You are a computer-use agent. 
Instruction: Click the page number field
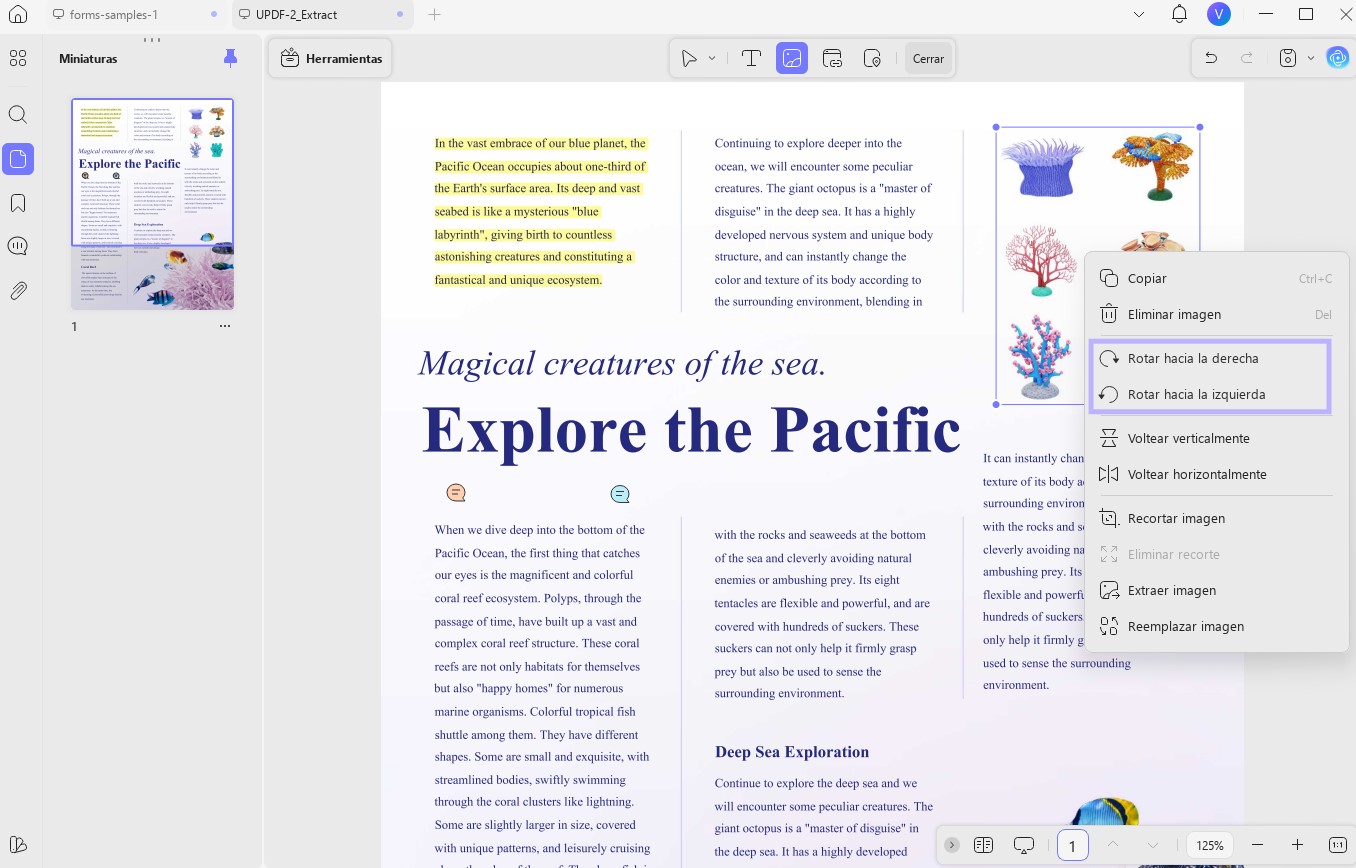pos(1072,845)
